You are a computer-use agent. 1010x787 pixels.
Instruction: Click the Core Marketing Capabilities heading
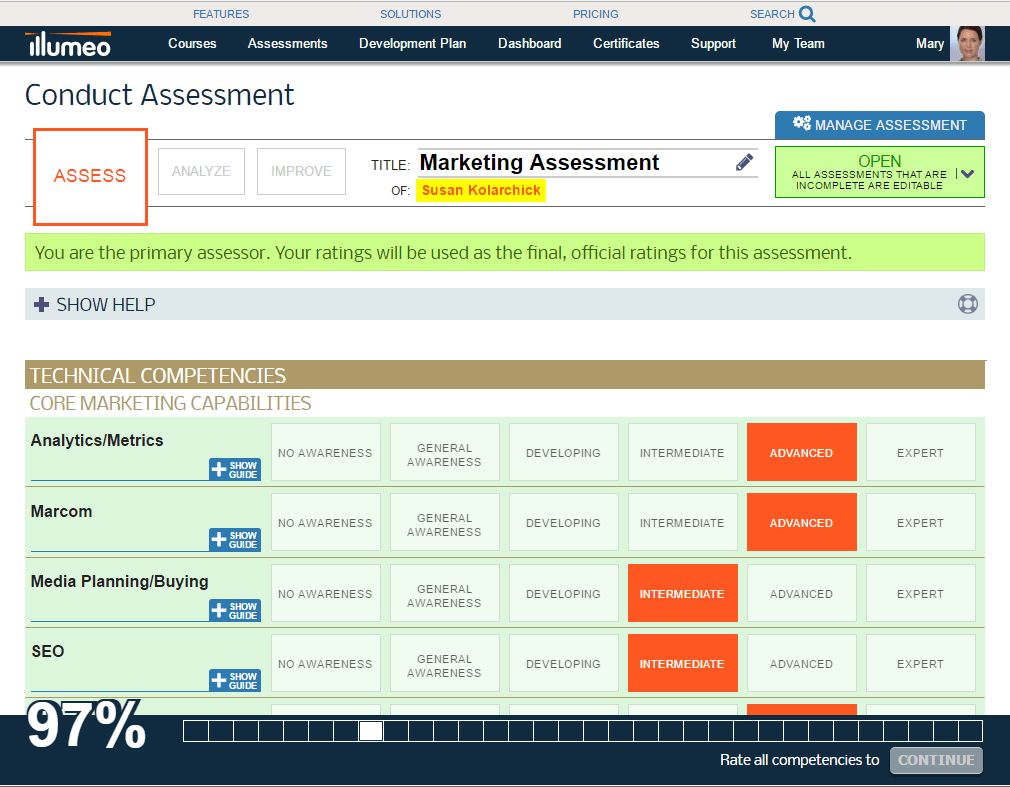(x=171, y=403)
